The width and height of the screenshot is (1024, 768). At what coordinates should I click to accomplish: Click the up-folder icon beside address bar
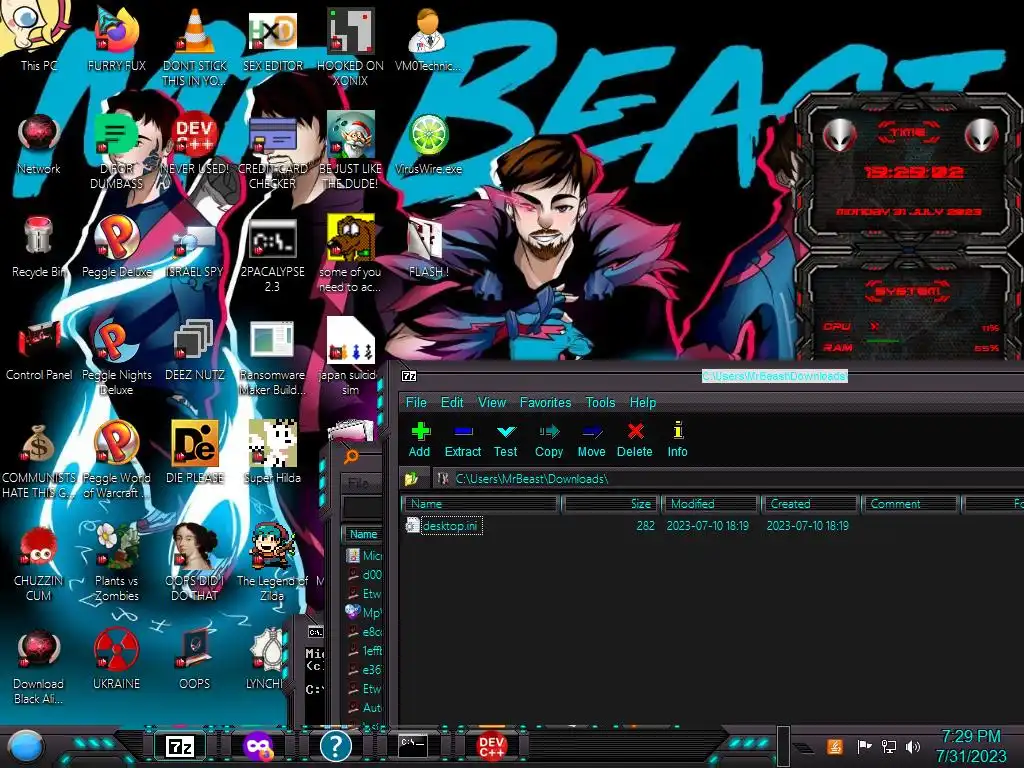(x=411, y=479)
